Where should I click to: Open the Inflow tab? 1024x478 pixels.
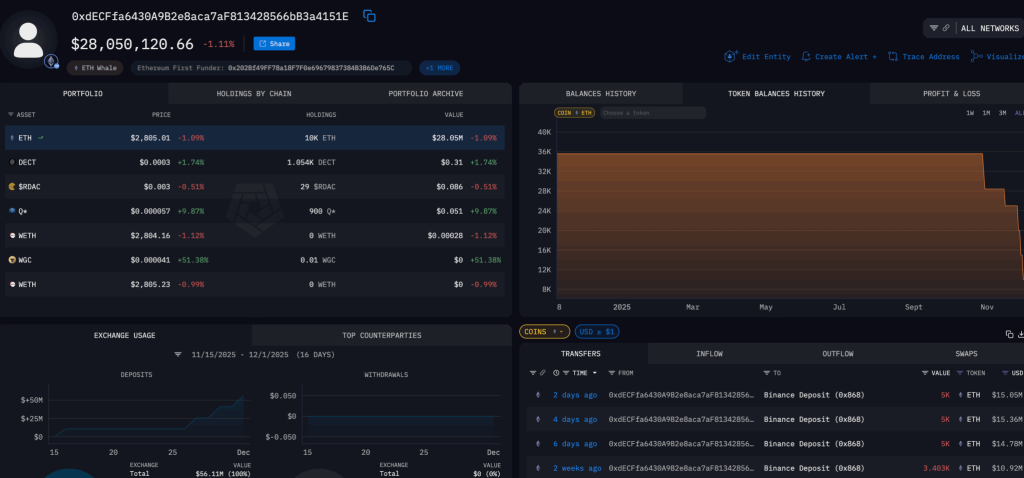tap(710, 354)
